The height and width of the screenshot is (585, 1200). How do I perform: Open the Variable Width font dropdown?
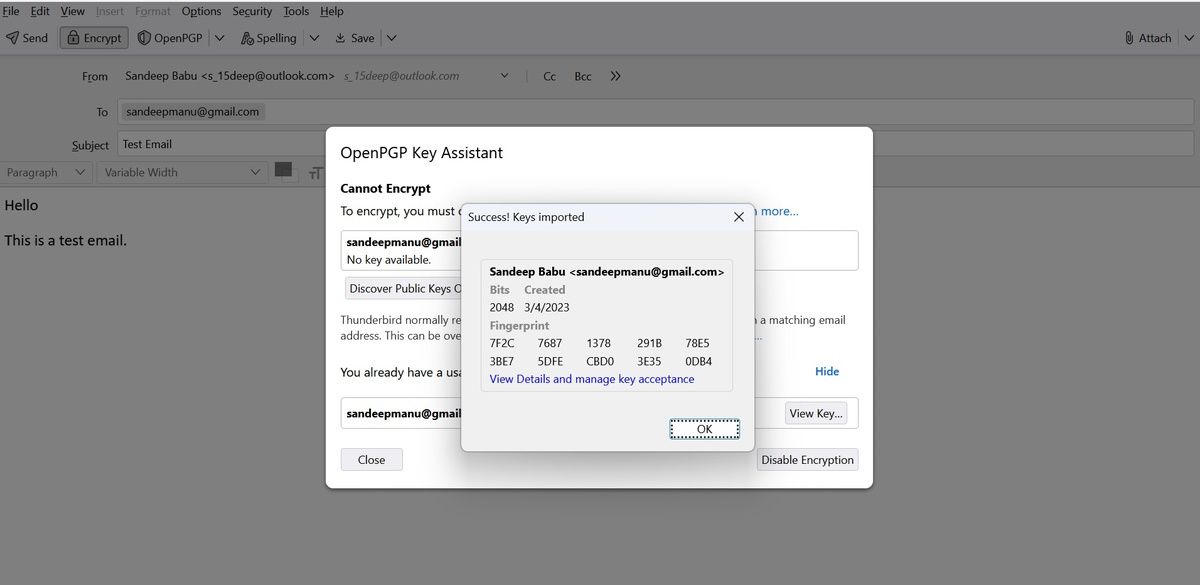pos(182,172)
